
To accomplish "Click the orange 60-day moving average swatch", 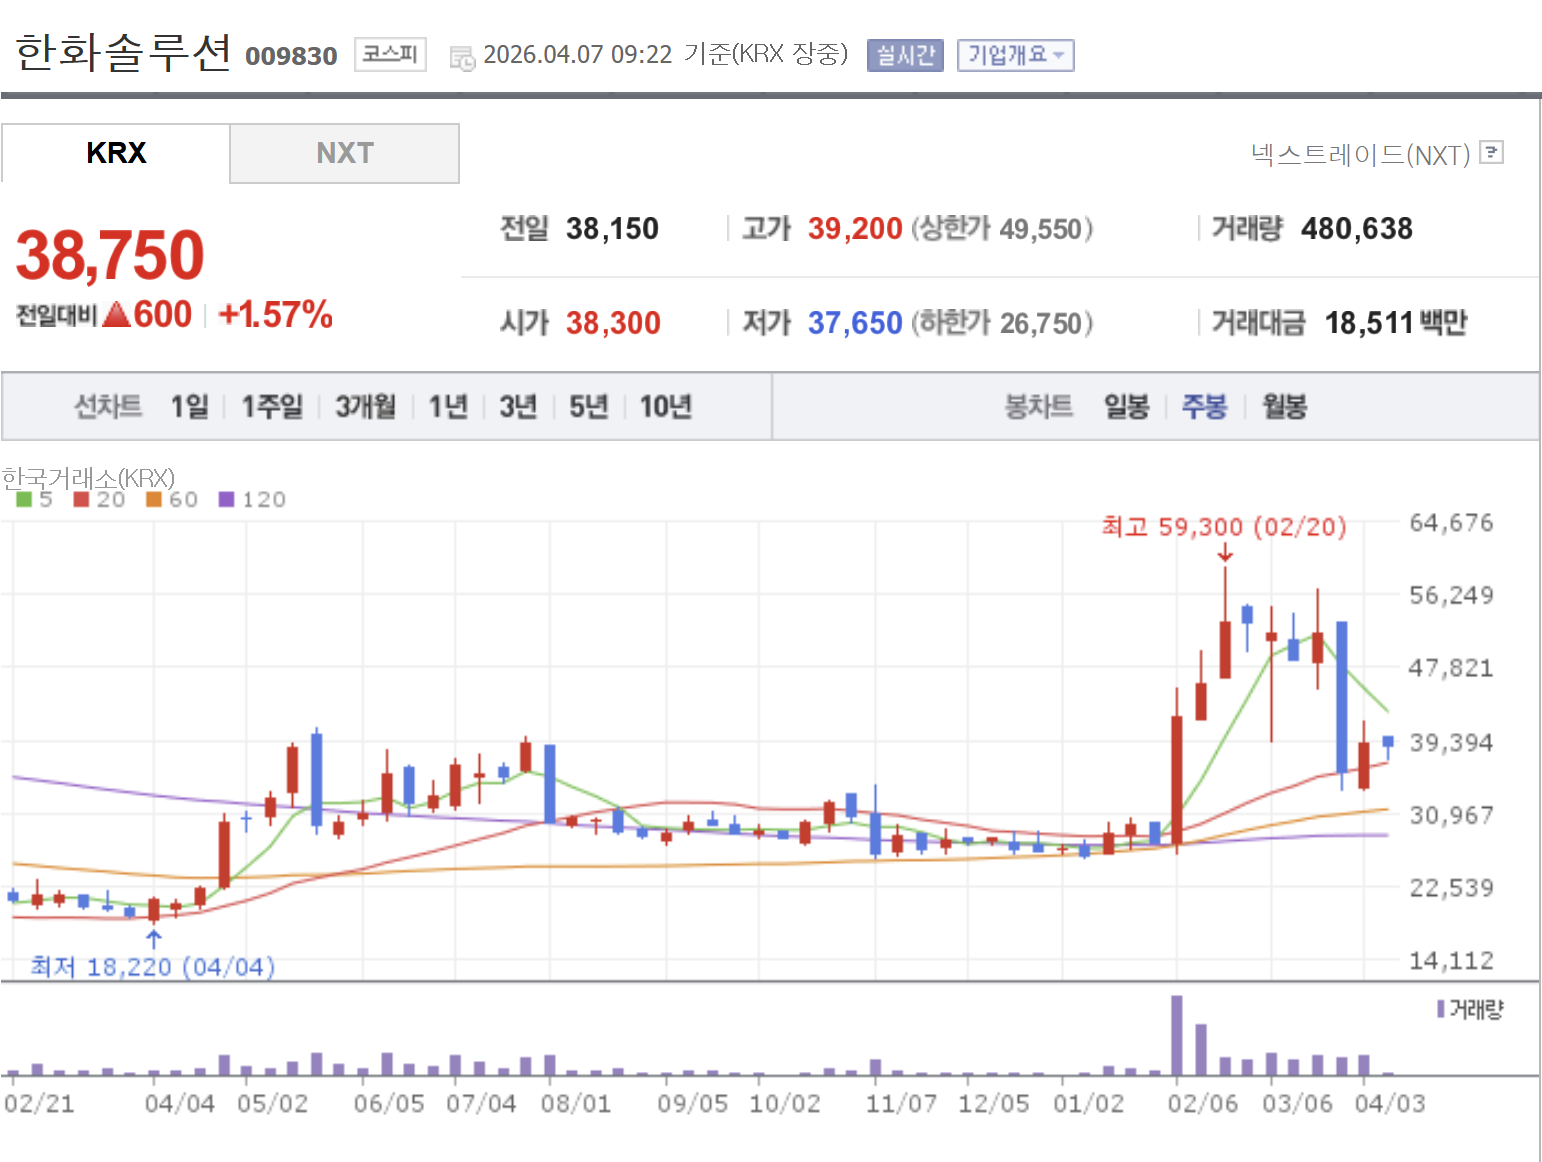I will [x=154, y=499].
